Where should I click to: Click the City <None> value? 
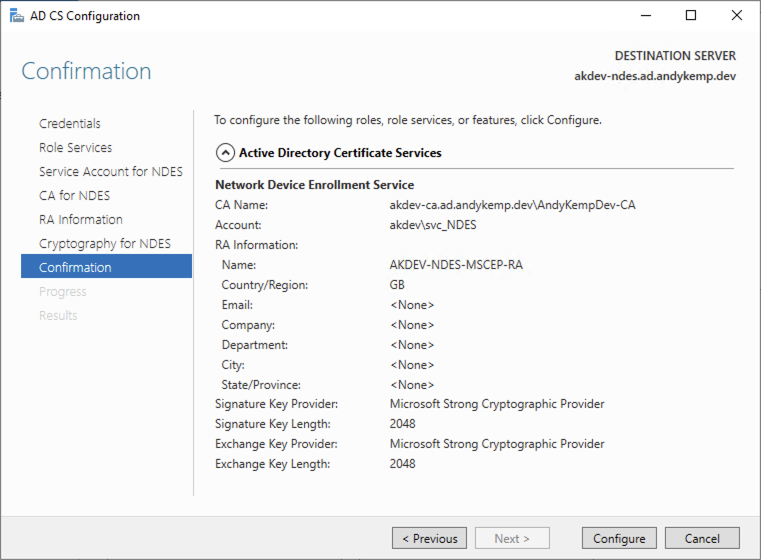[x=412, y=365]
